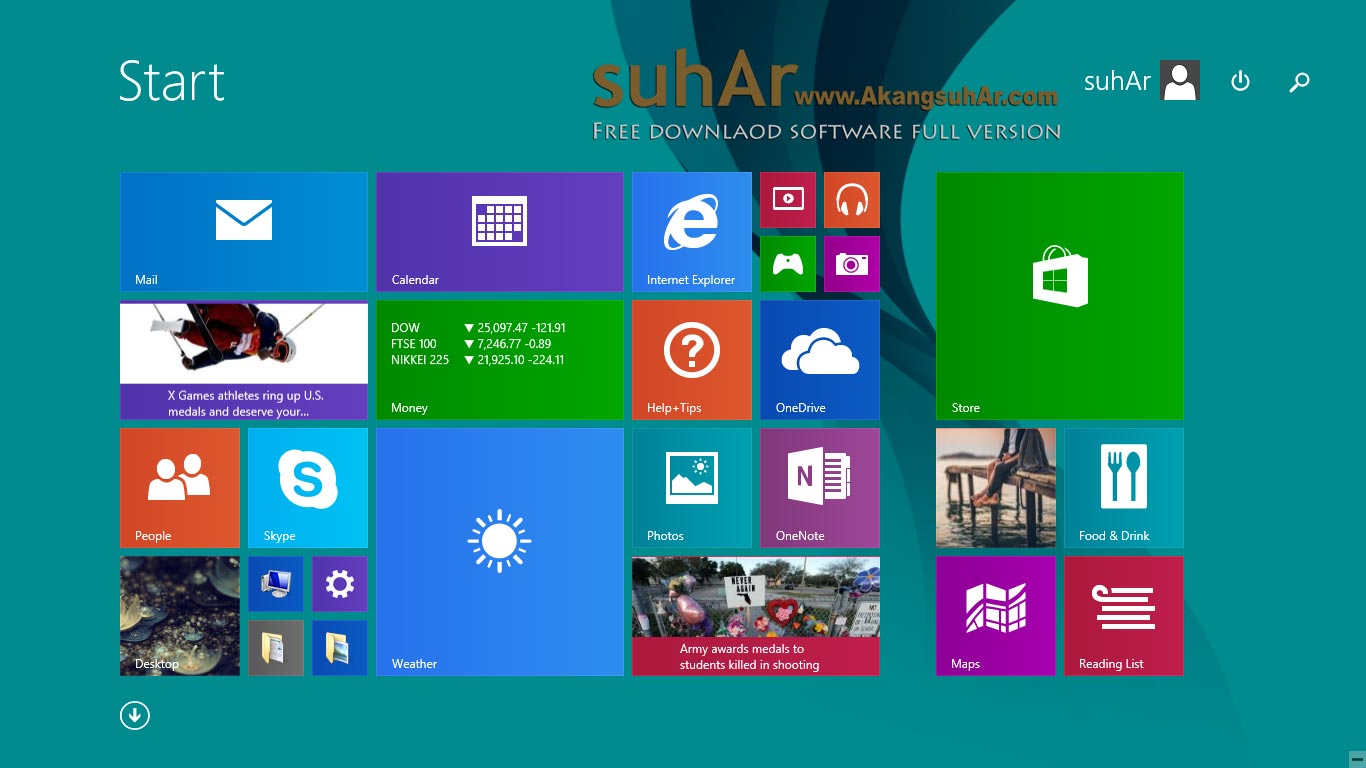Open the People tile
1366x768 pixels.
(180, 488)
